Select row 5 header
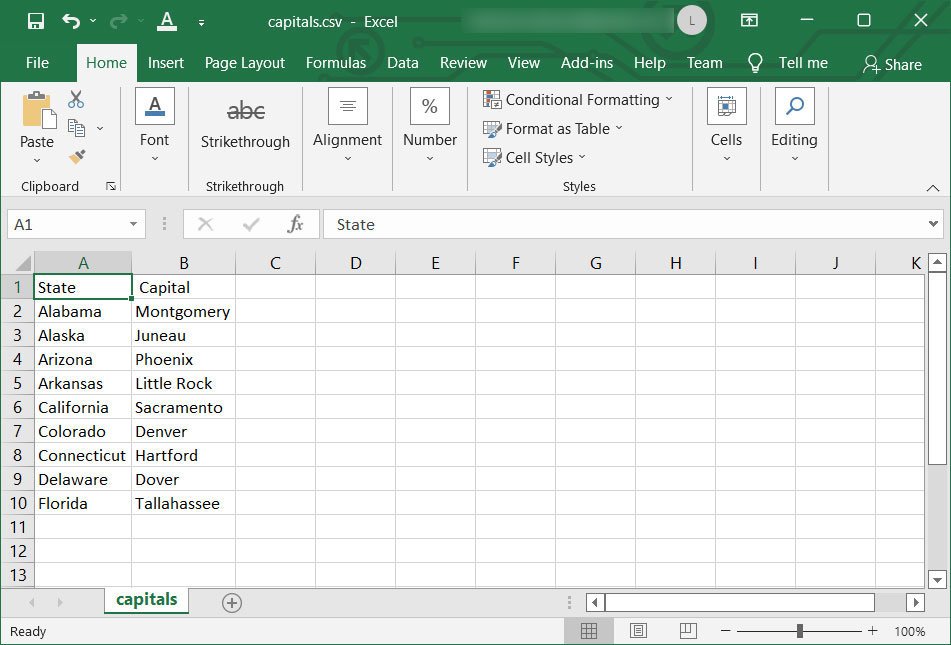This screenshot has width=951, height=645. pyautogui.click(x=17, y=383)
